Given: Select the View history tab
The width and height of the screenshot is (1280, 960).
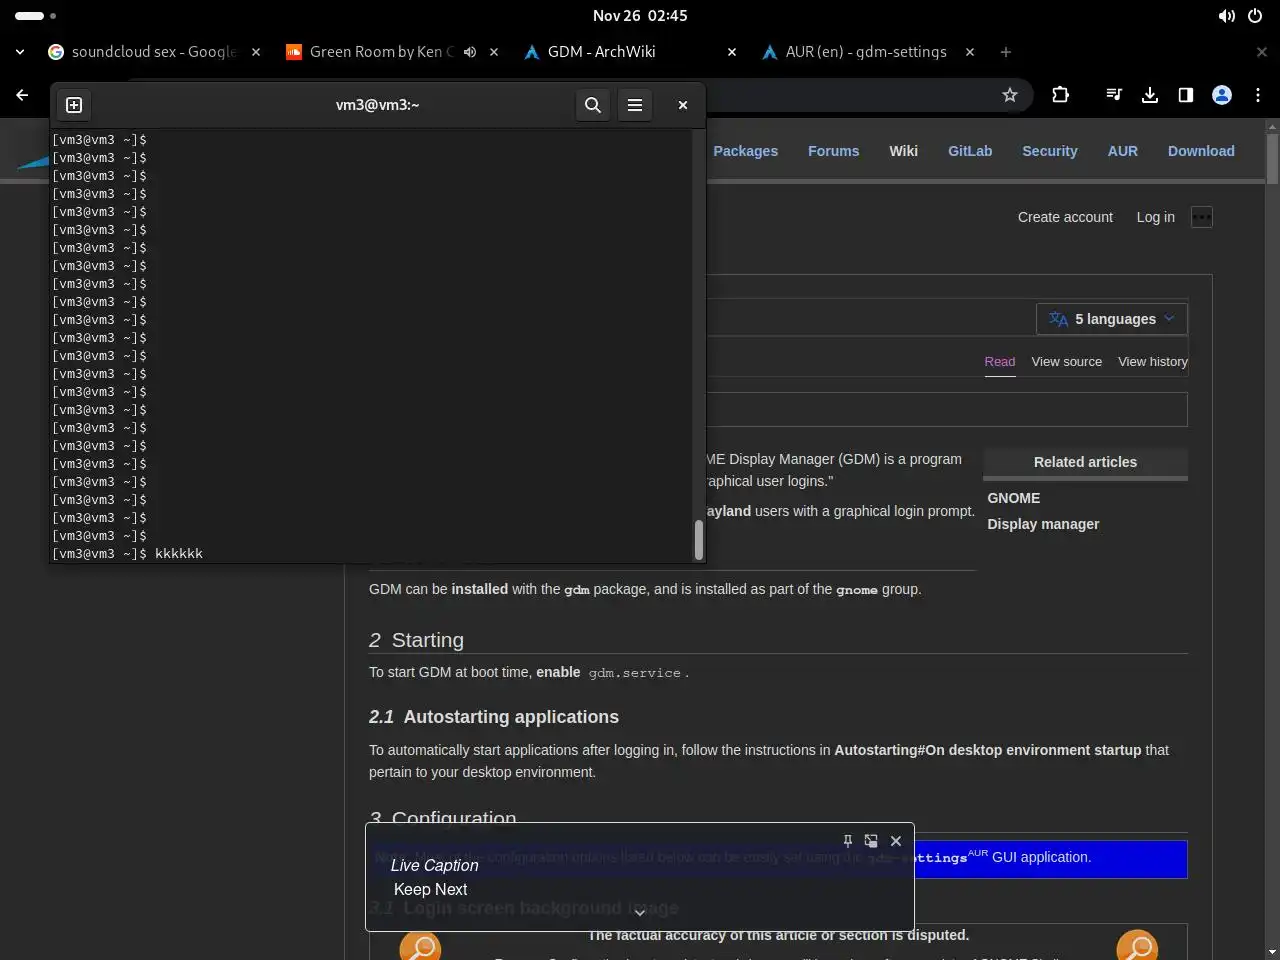Looking at the screenshot, I should tap(1153, 362).
